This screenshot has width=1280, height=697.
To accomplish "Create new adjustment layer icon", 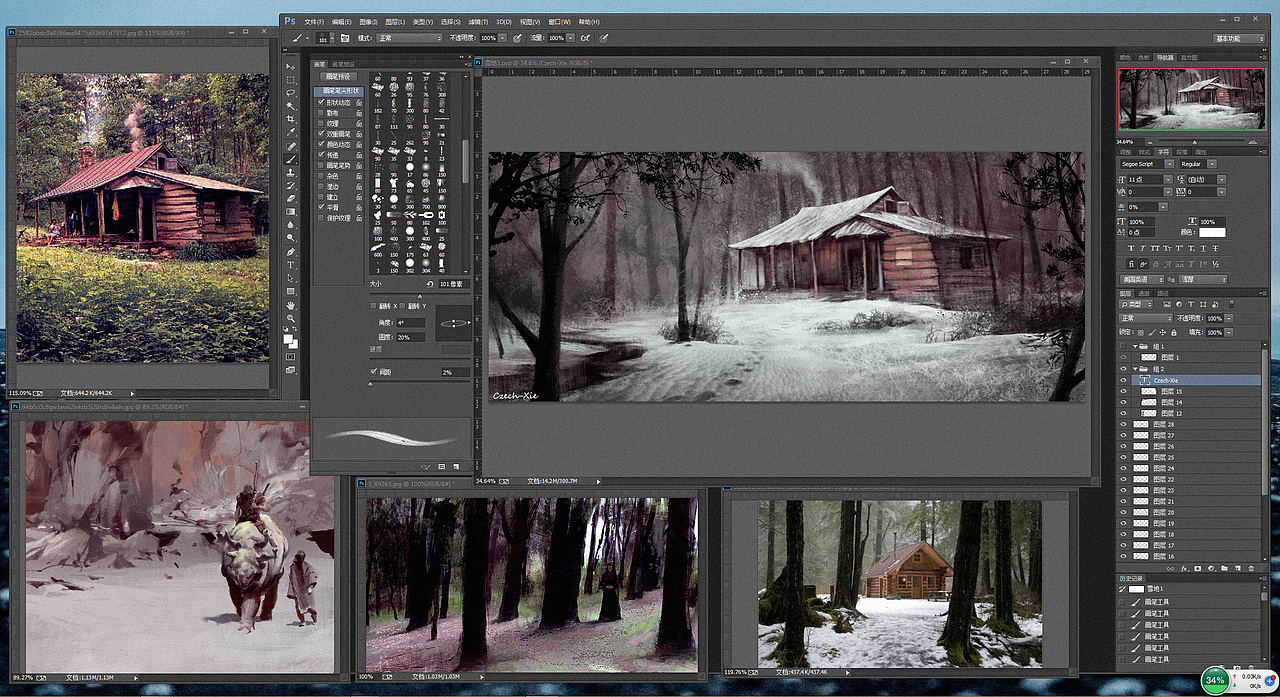I will point(1211,569).
